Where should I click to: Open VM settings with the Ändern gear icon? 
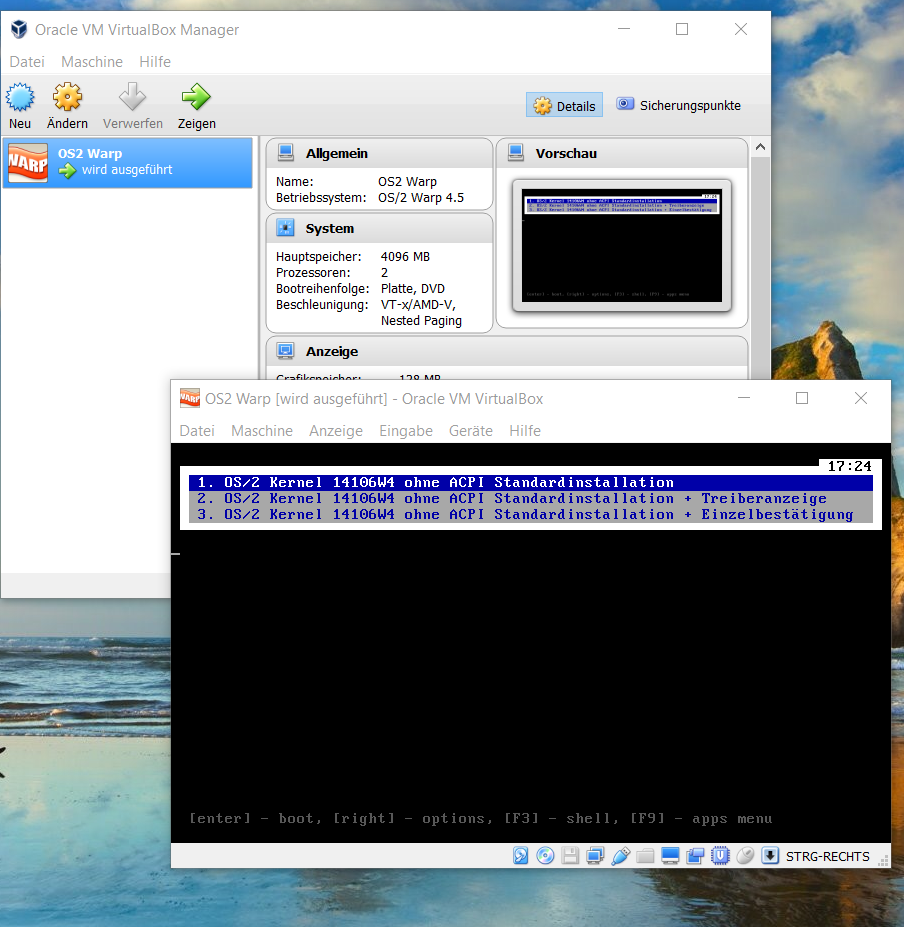pyautogui.click(x=67, y=98)
